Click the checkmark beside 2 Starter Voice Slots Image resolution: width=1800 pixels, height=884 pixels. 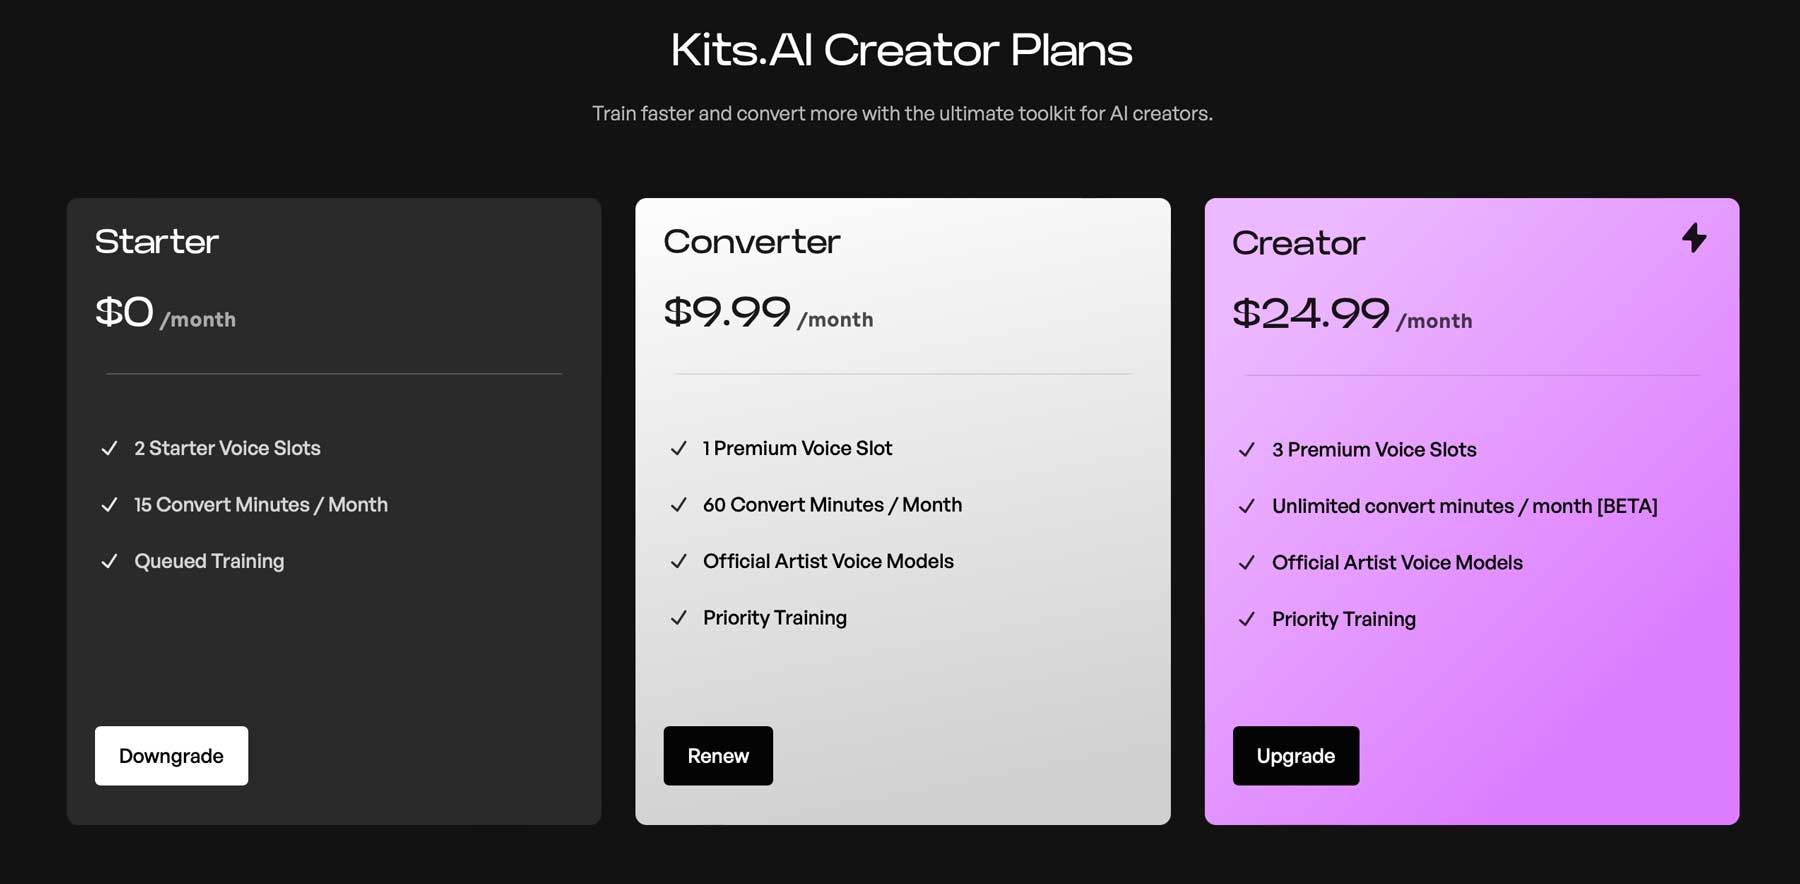(x=109, y=449)
